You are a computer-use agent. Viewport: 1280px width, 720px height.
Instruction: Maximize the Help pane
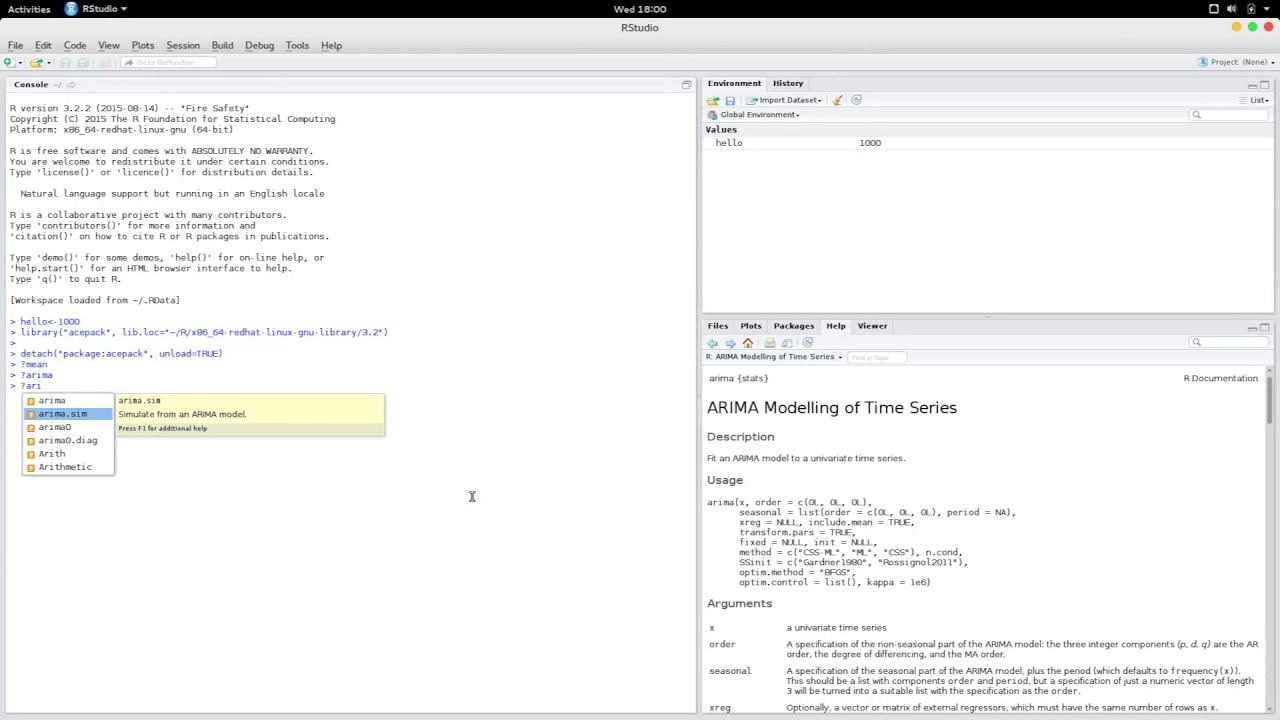click(x=1265, y=327)
